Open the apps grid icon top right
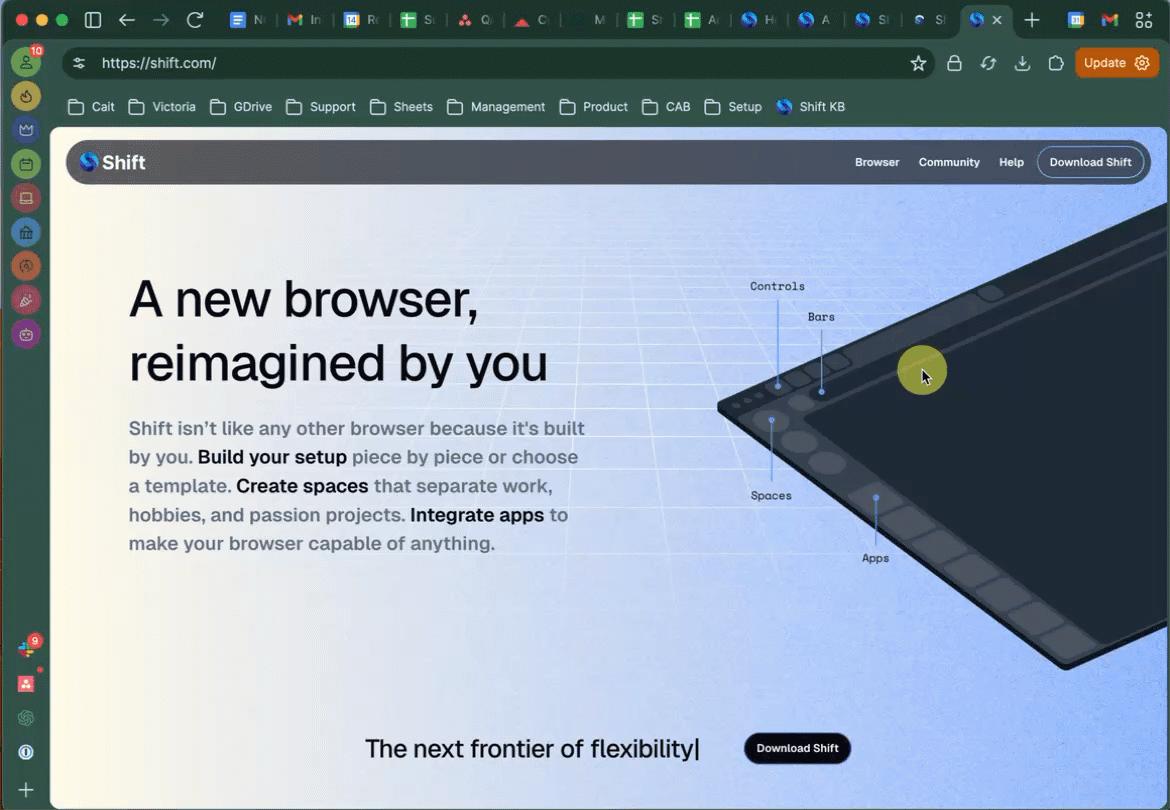Viewport: 1170px width, 810px height. [1144, 20]
